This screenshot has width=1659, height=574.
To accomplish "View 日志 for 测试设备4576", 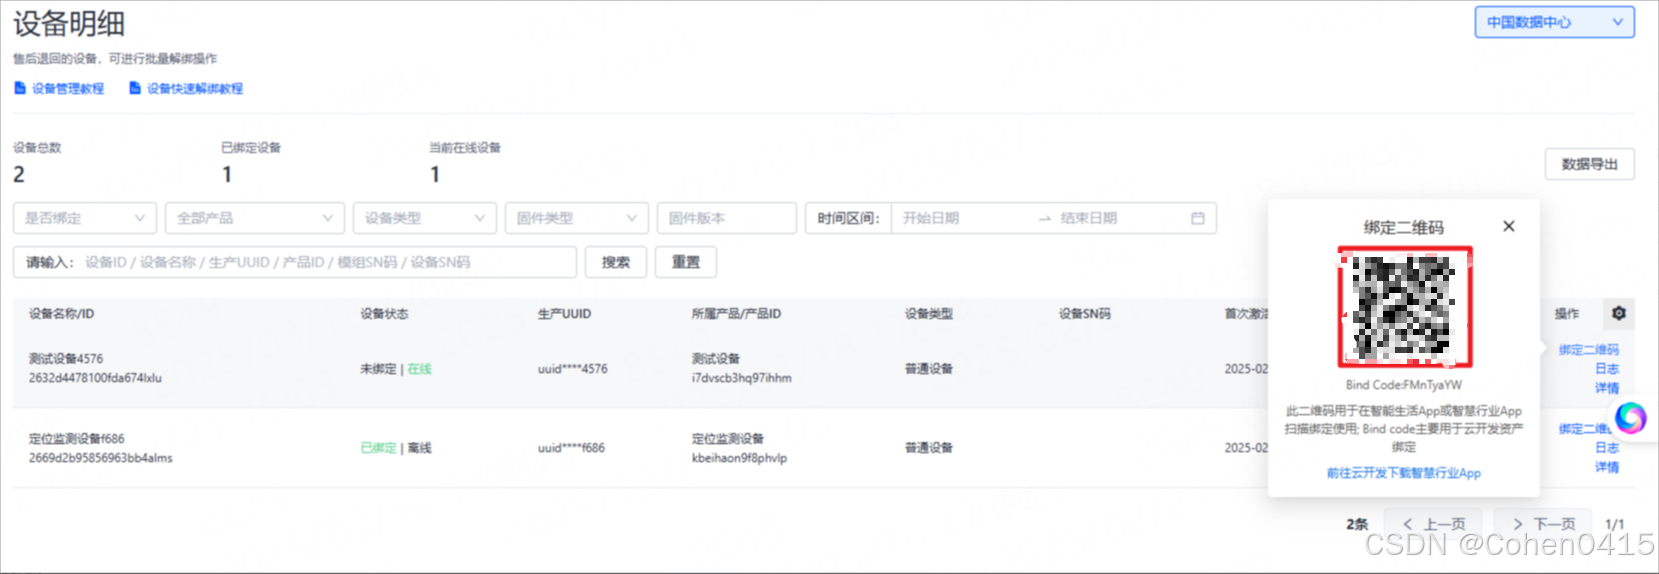I will [1607, 369].
